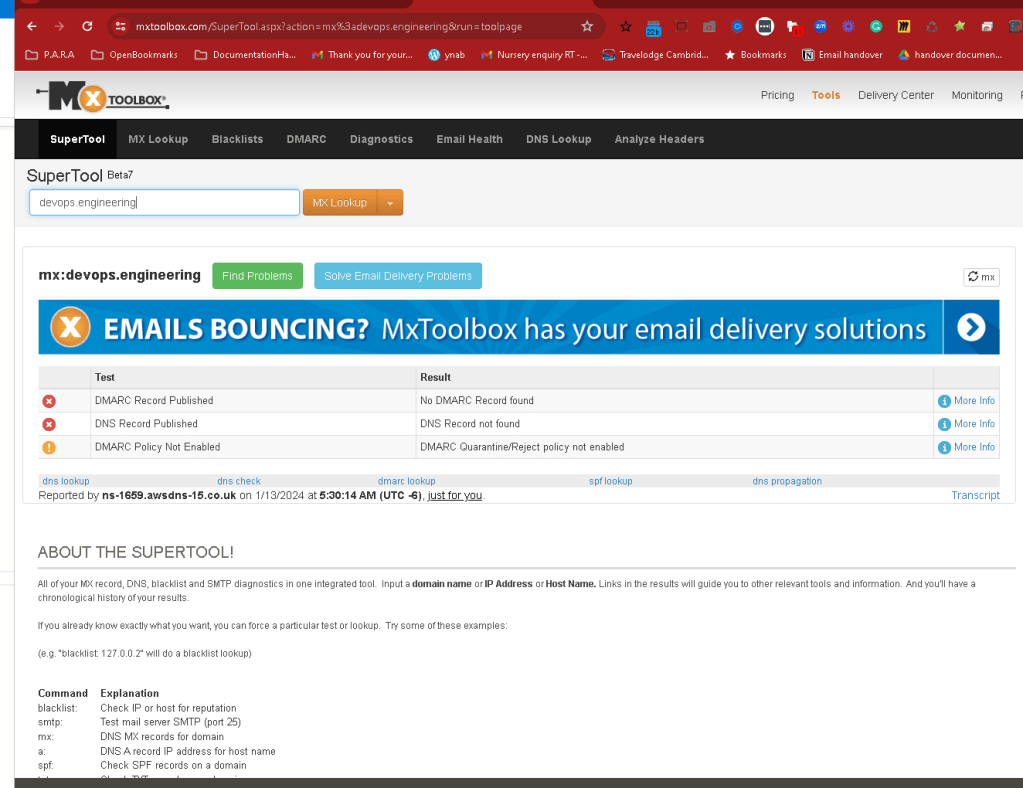Open the 'Thank you for your...' Gmail bookmark
The width and height of the screenshot is (1023, 788).
coord(362,55)
